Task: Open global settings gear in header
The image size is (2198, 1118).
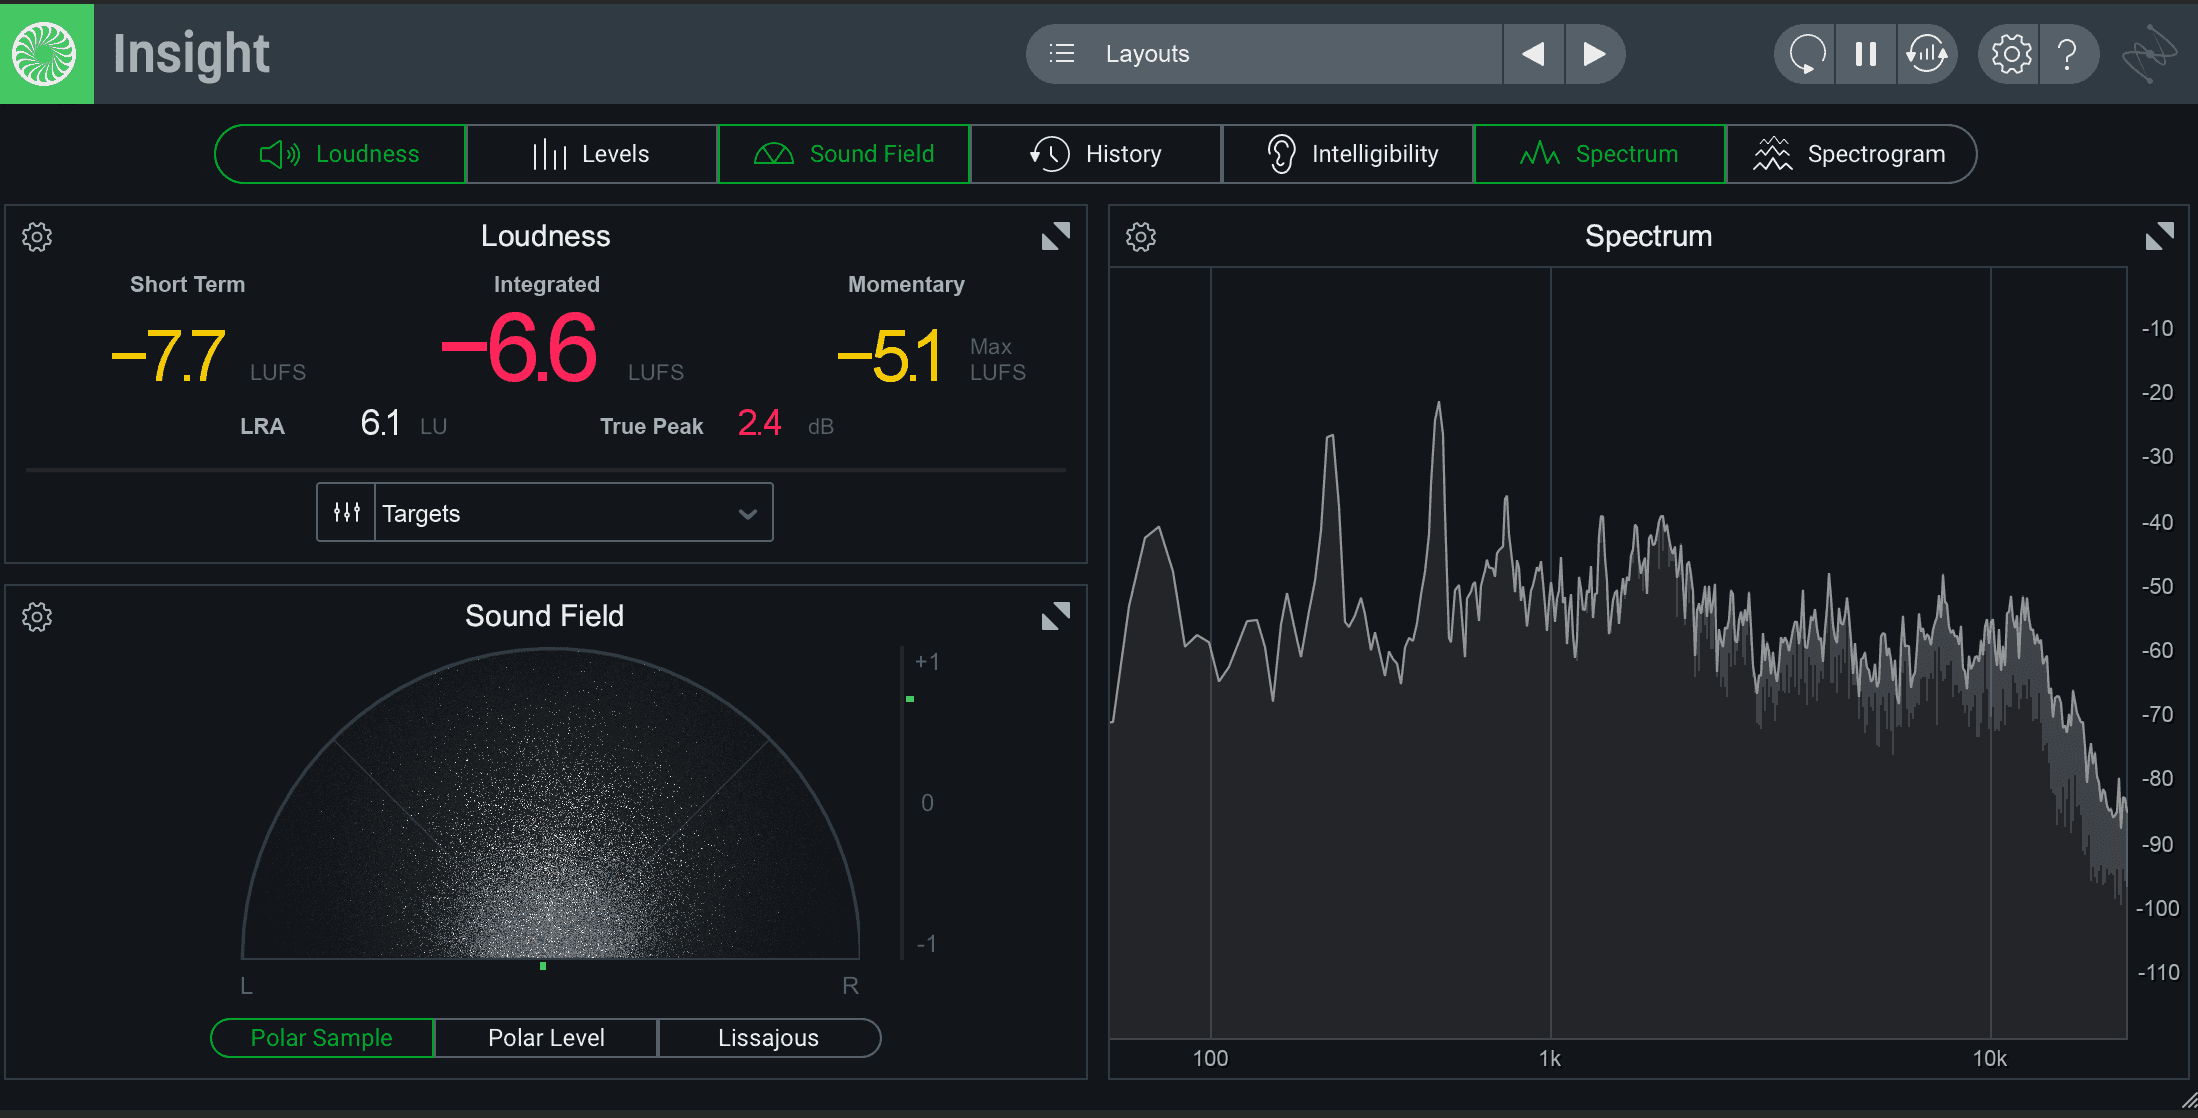Action: [2010, 54]
